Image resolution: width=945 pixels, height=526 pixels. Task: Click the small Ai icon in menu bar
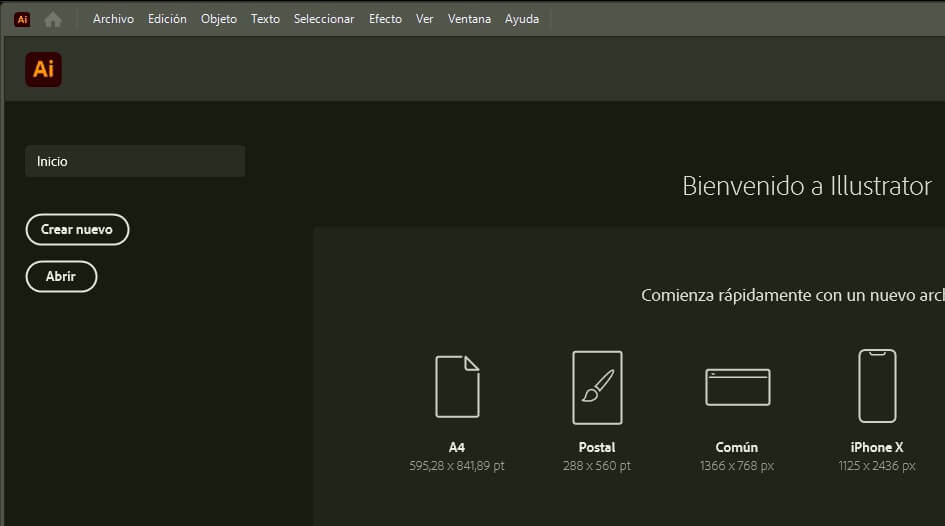(22, 19)
